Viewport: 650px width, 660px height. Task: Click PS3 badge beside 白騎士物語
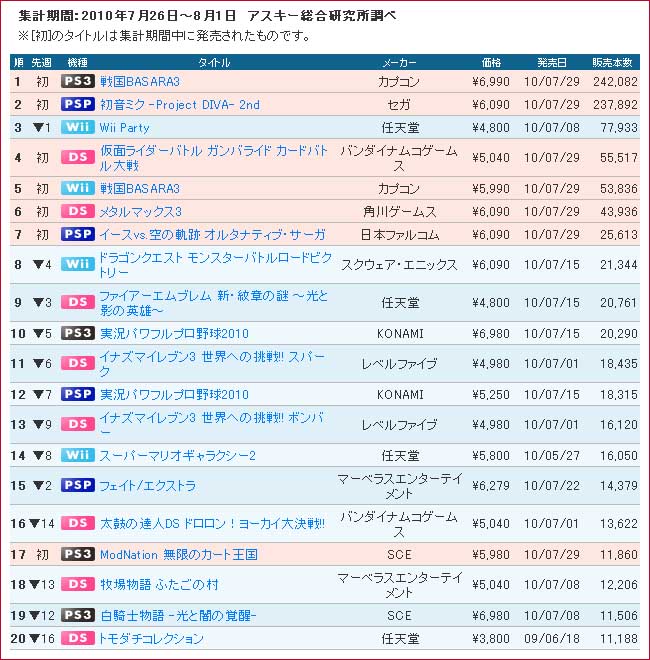pos(77,615)
